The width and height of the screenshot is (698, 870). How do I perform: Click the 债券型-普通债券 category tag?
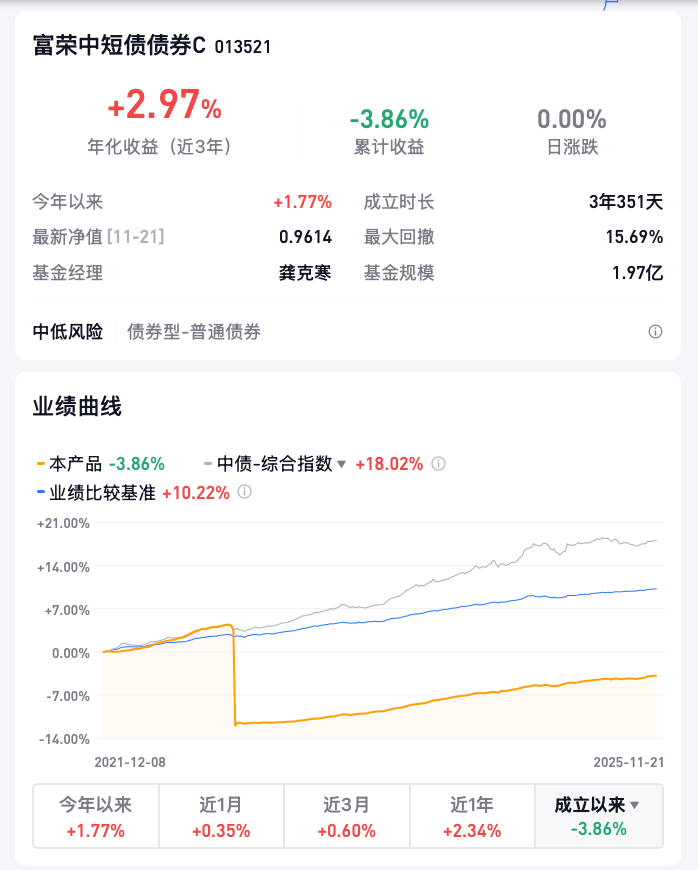tap(194, 332)
